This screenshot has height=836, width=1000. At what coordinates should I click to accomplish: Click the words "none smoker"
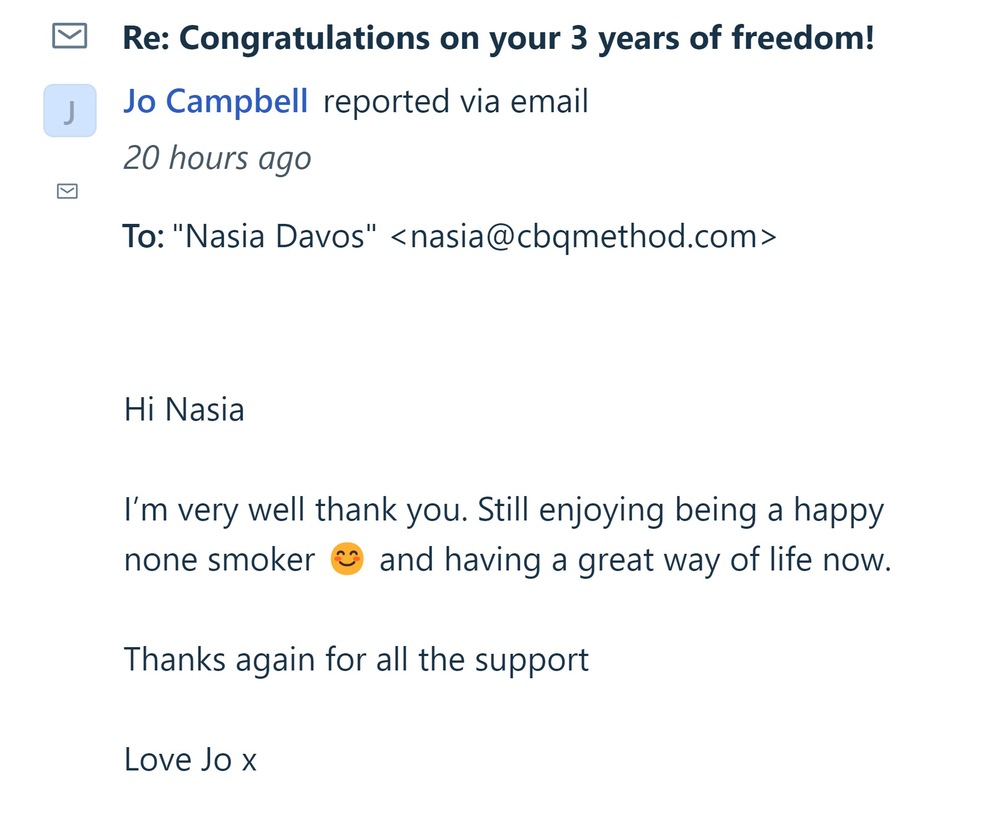click(219, 561)
